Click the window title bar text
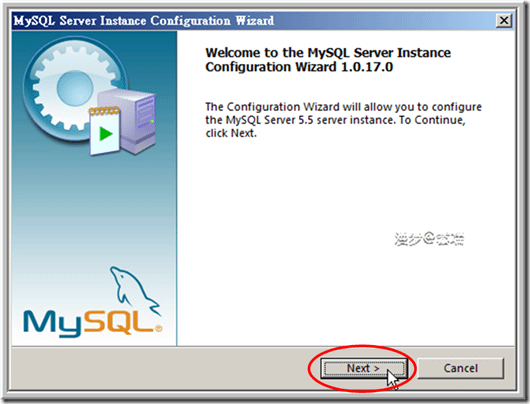The height and width of the screenshot is (404, 530). click(x=144, y=21)
